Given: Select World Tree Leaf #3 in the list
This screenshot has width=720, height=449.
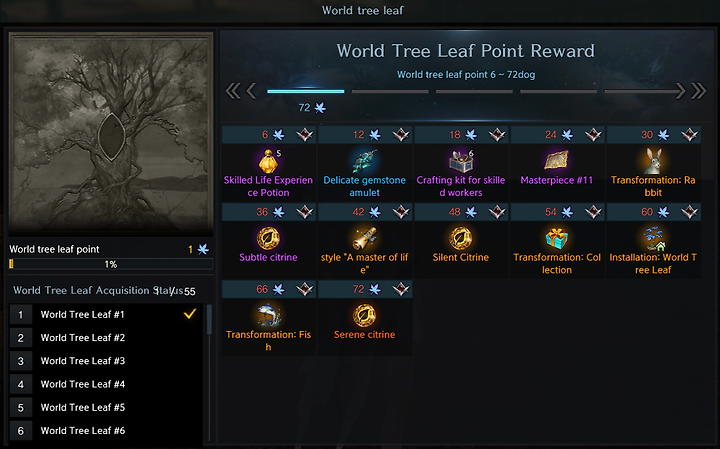Looking at the screenshot, I should coord(106,361).
